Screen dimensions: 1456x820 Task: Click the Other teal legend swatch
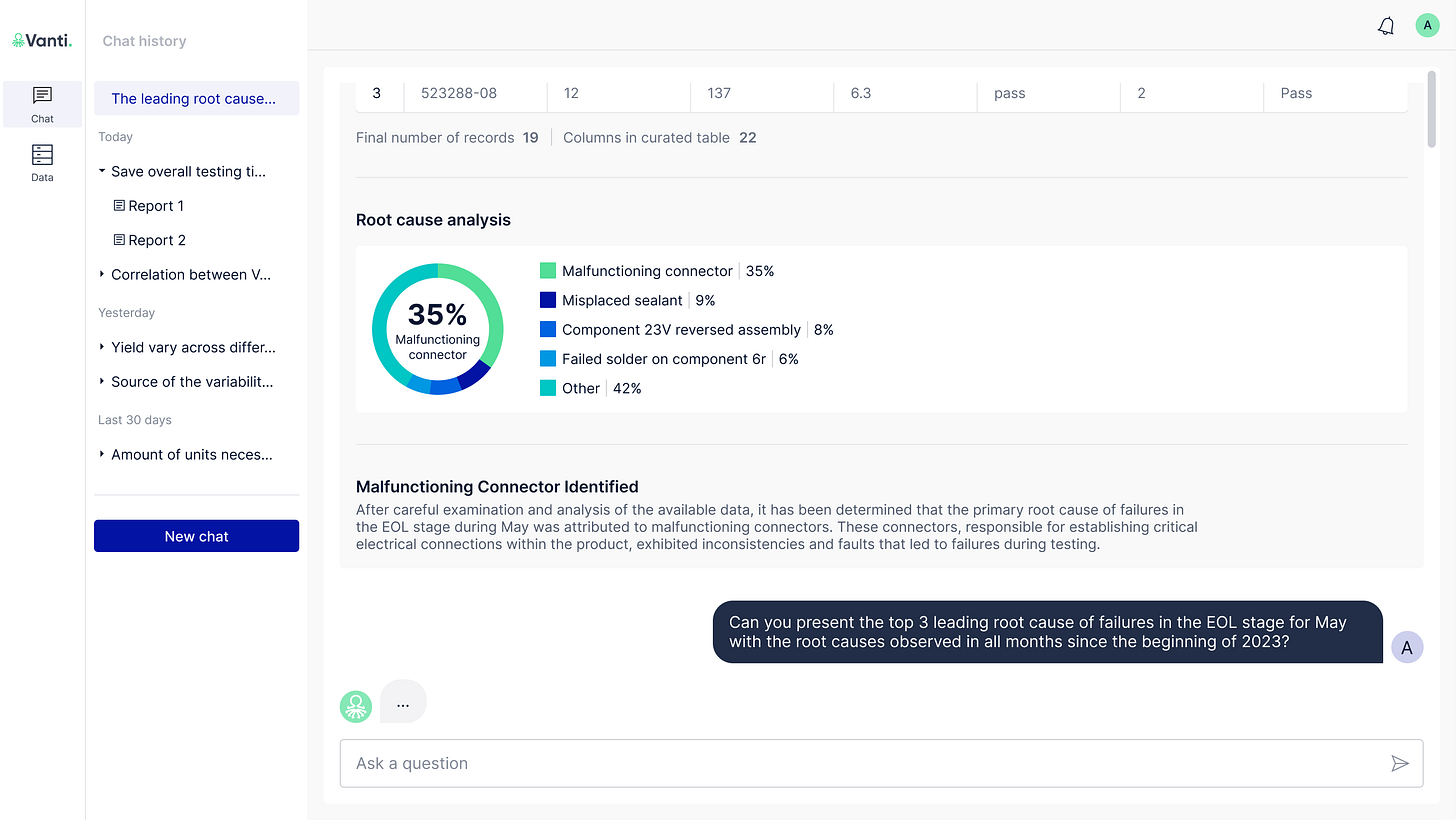click(x=548, y=388)
